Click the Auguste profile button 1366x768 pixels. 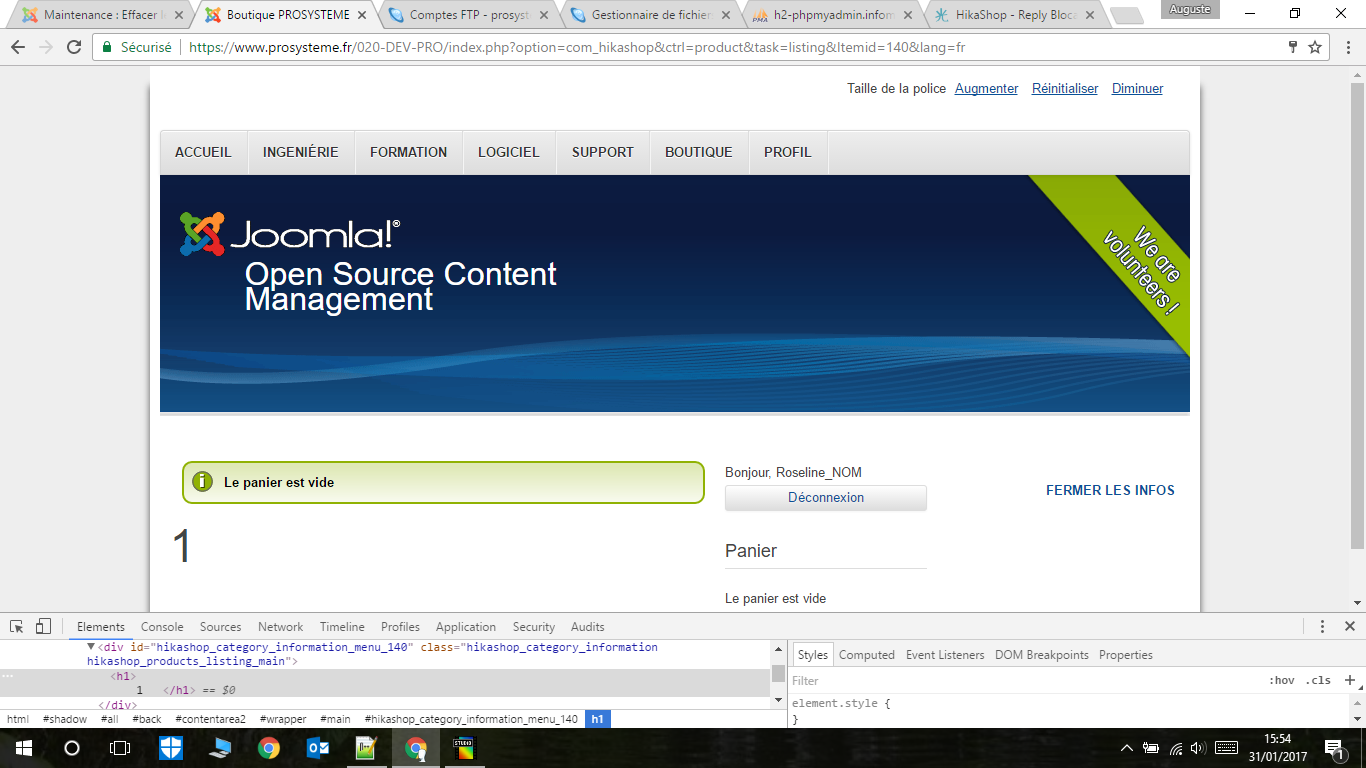(1189, 9)
